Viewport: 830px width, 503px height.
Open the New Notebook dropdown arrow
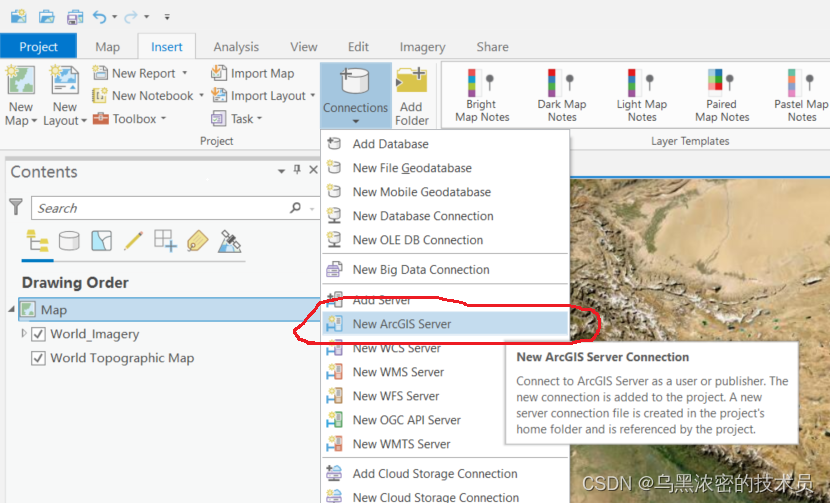pos(202,96)
